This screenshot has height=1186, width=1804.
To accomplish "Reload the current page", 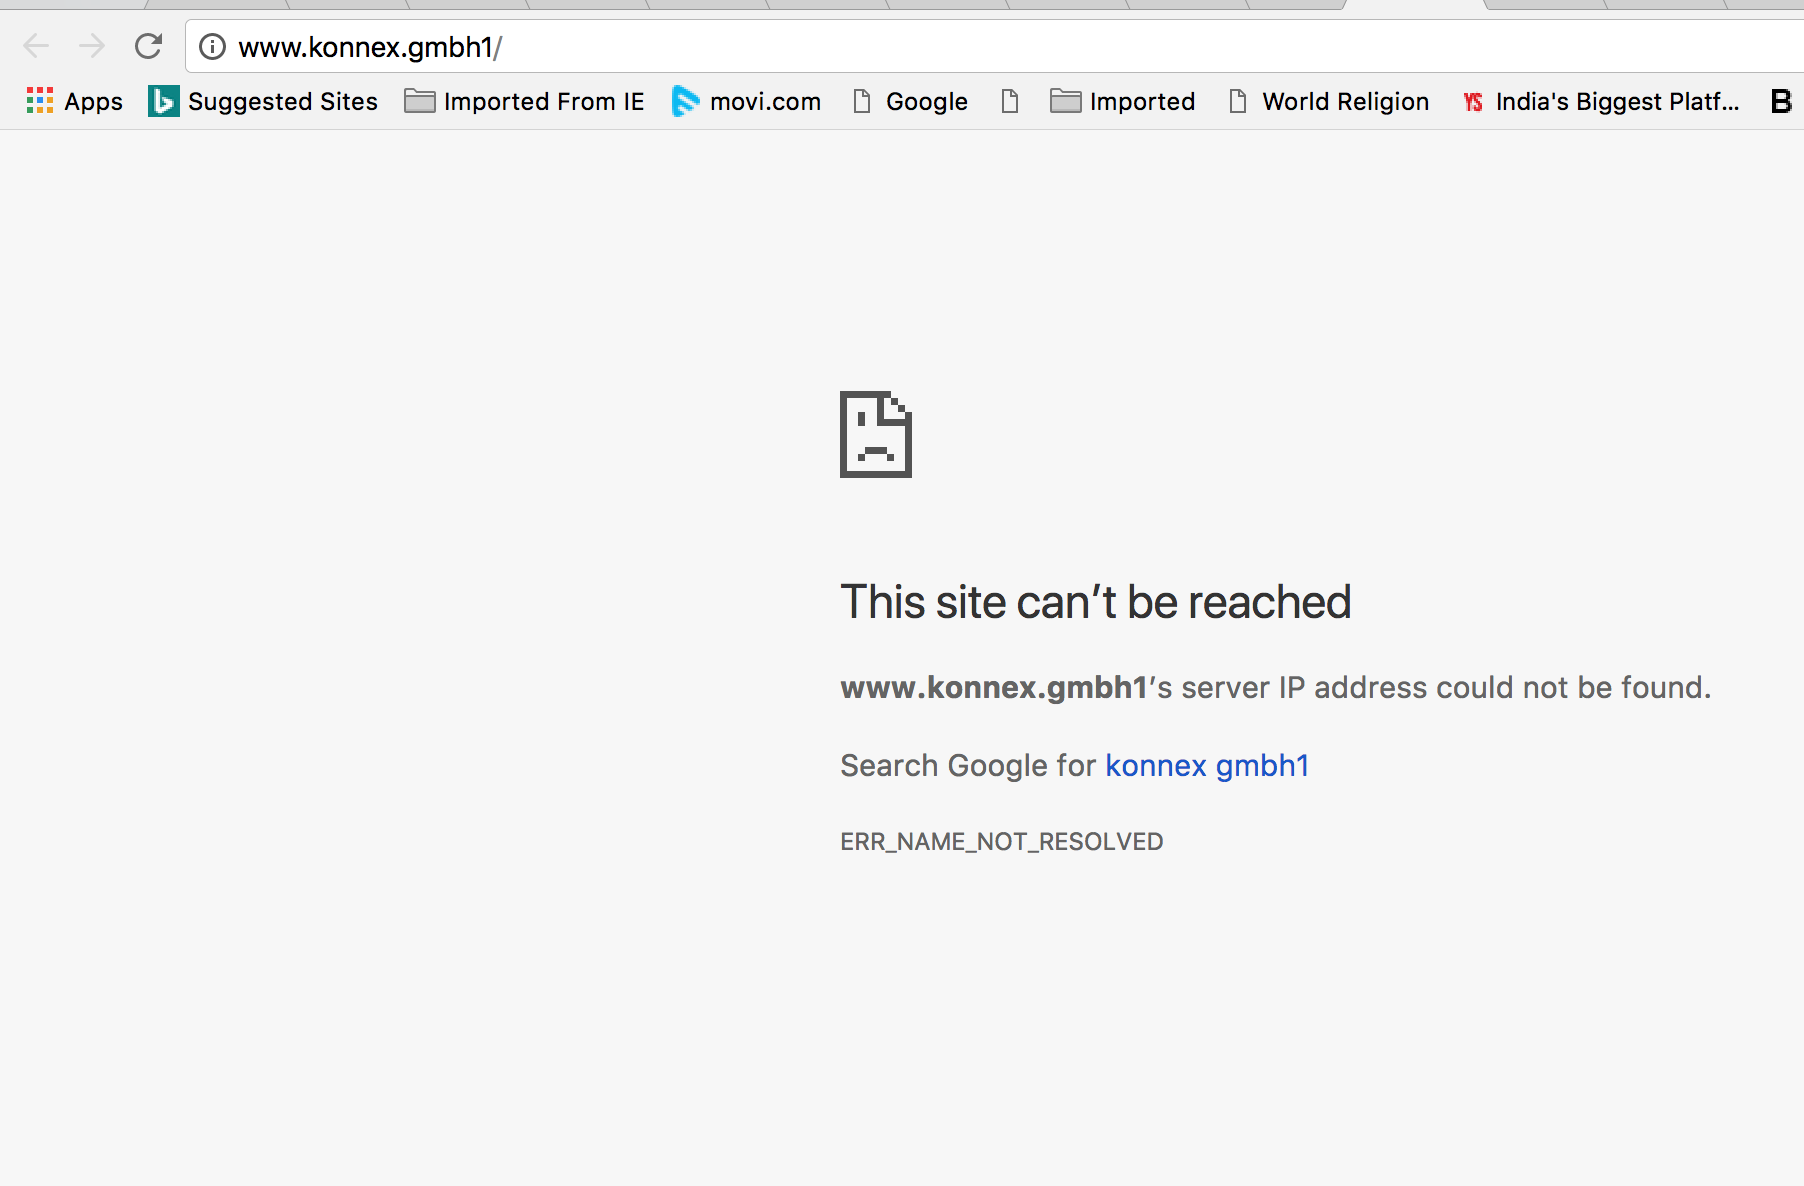I will click(148, 46).
